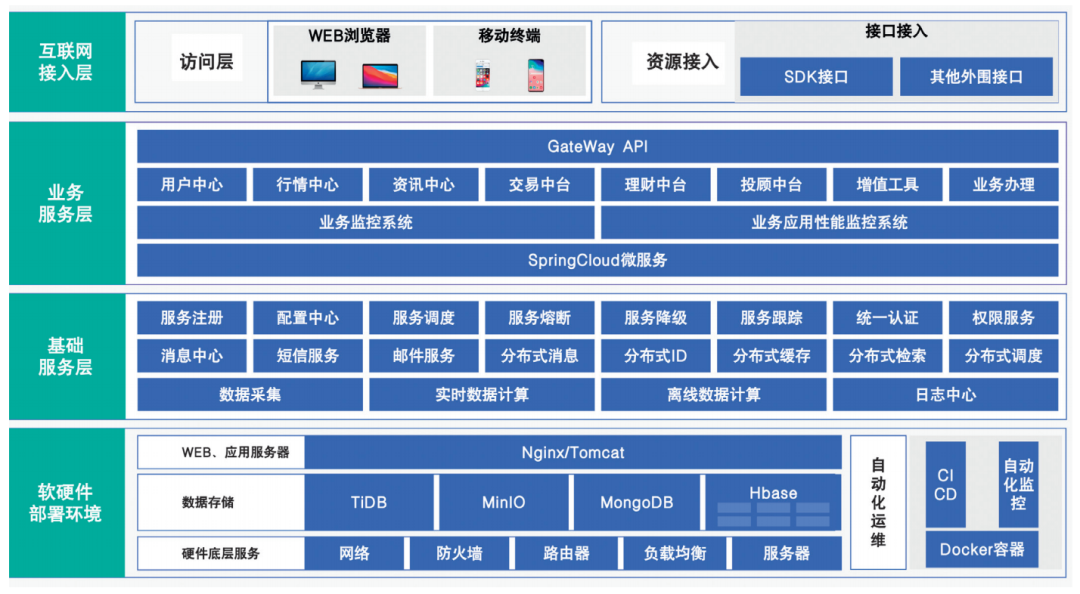Choose the 统一认证 block
Screen dimensions: 1080x594
(x=887, y=318)
